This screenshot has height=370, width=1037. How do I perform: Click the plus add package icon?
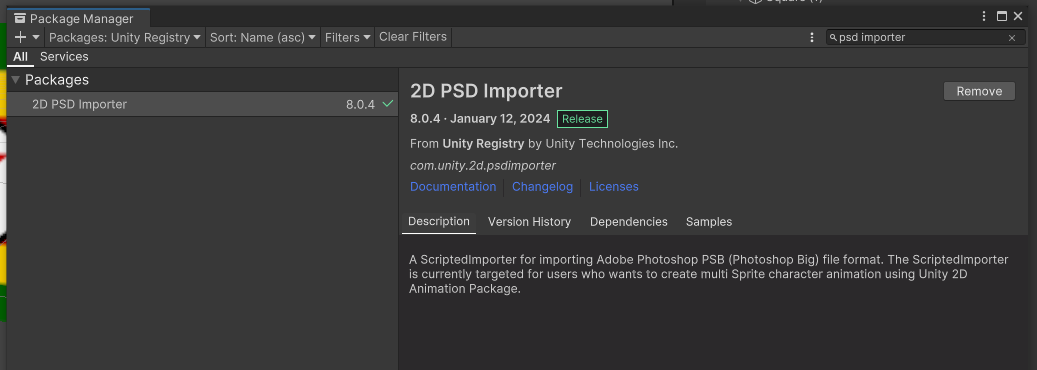click(x=21, y=38)
